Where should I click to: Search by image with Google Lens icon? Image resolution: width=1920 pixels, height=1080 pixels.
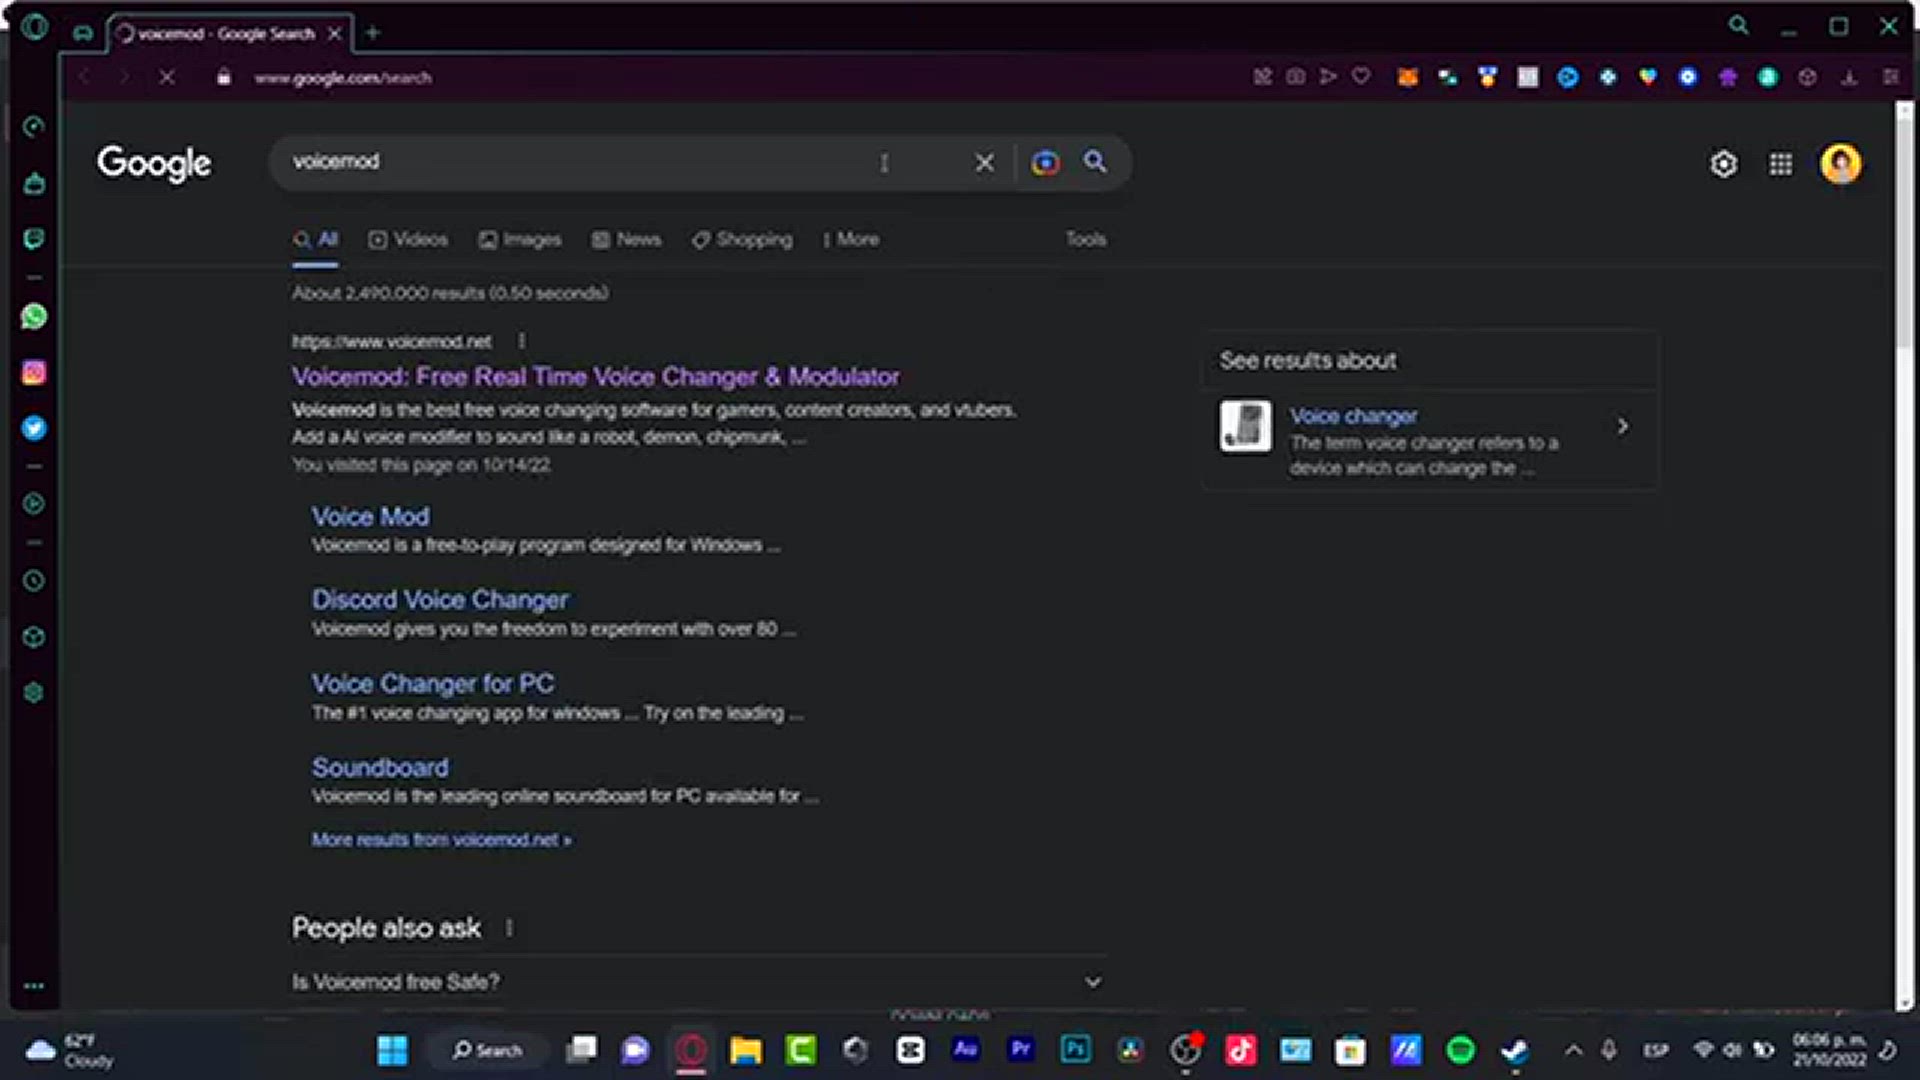1045,163
